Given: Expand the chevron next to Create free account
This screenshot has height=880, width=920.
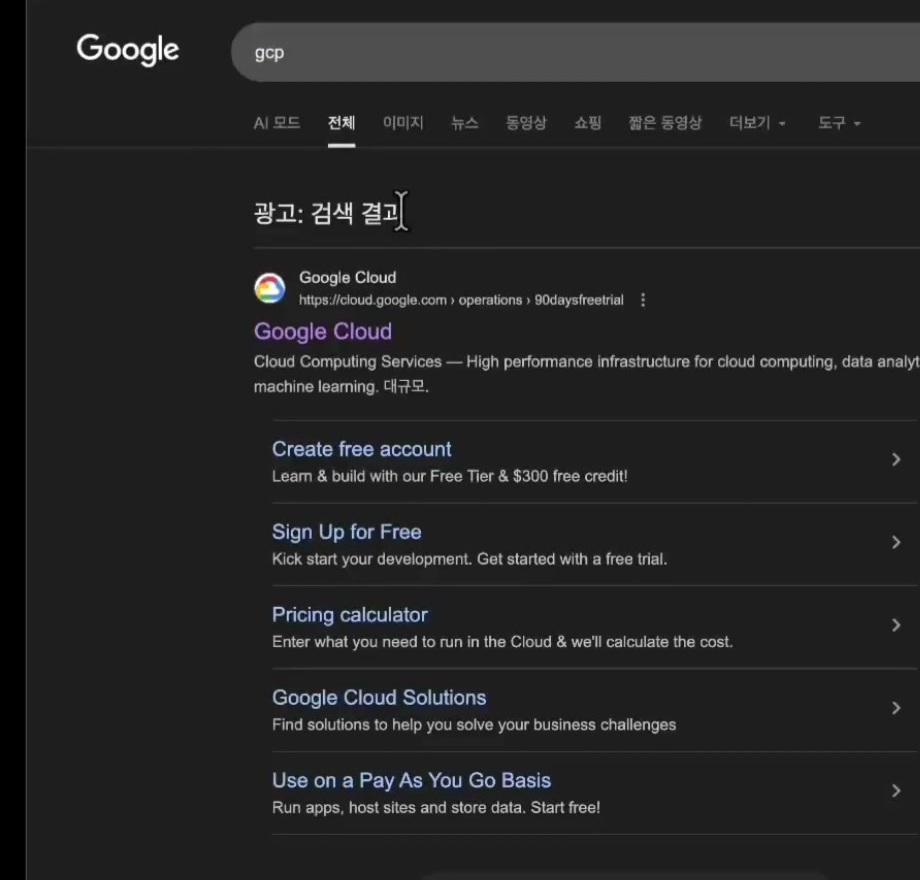Looking at the screenshot, I should pos(896,460).
